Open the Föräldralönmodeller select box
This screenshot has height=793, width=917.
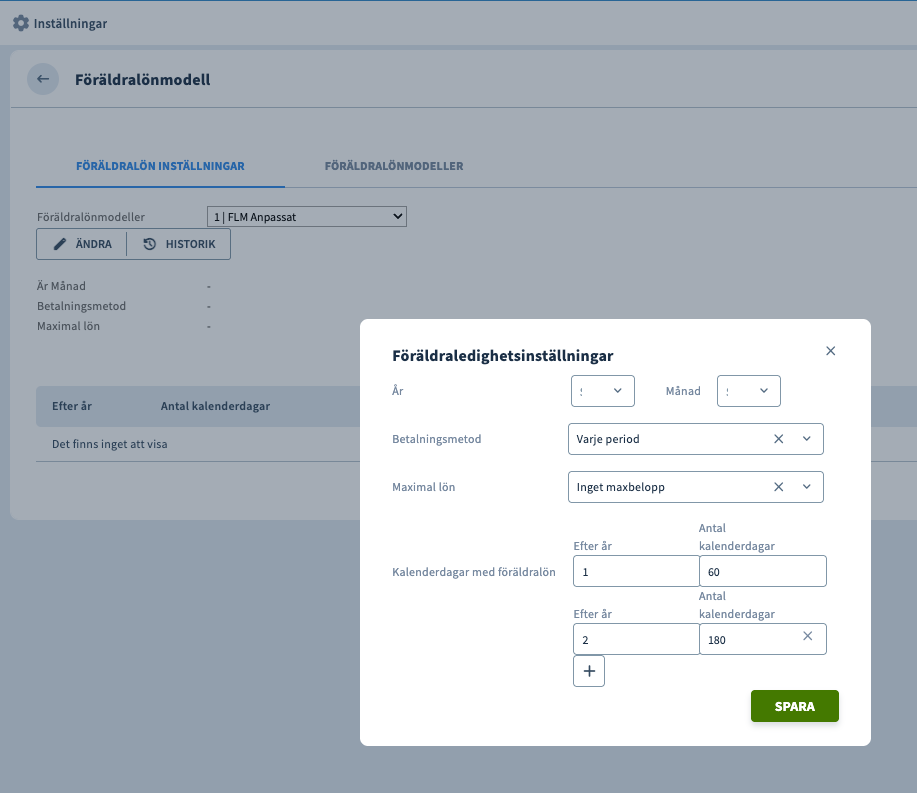[x=306, y=216]
